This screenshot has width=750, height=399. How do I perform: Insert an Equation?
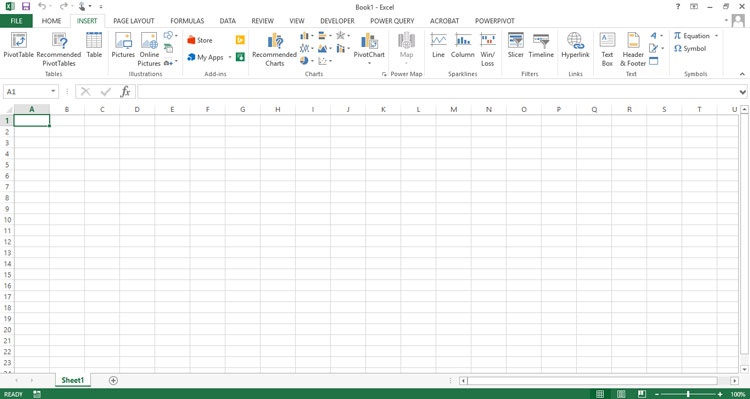pyautogui.click(x=692, y=36)
